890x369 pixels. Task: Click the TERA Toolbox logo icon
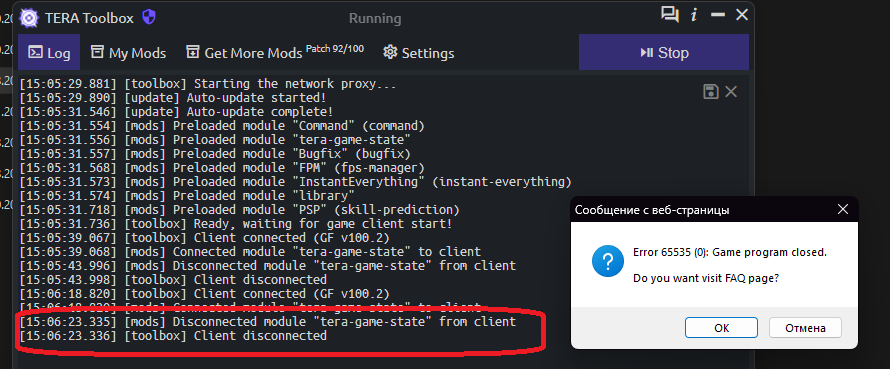click(x=28, y=18)
